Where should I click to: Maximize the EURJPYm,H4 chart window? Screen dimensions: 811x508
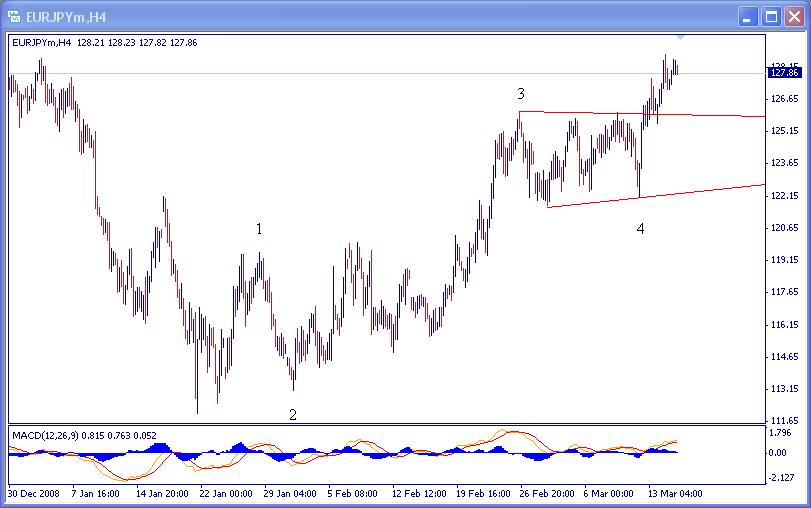coord(771,17)
